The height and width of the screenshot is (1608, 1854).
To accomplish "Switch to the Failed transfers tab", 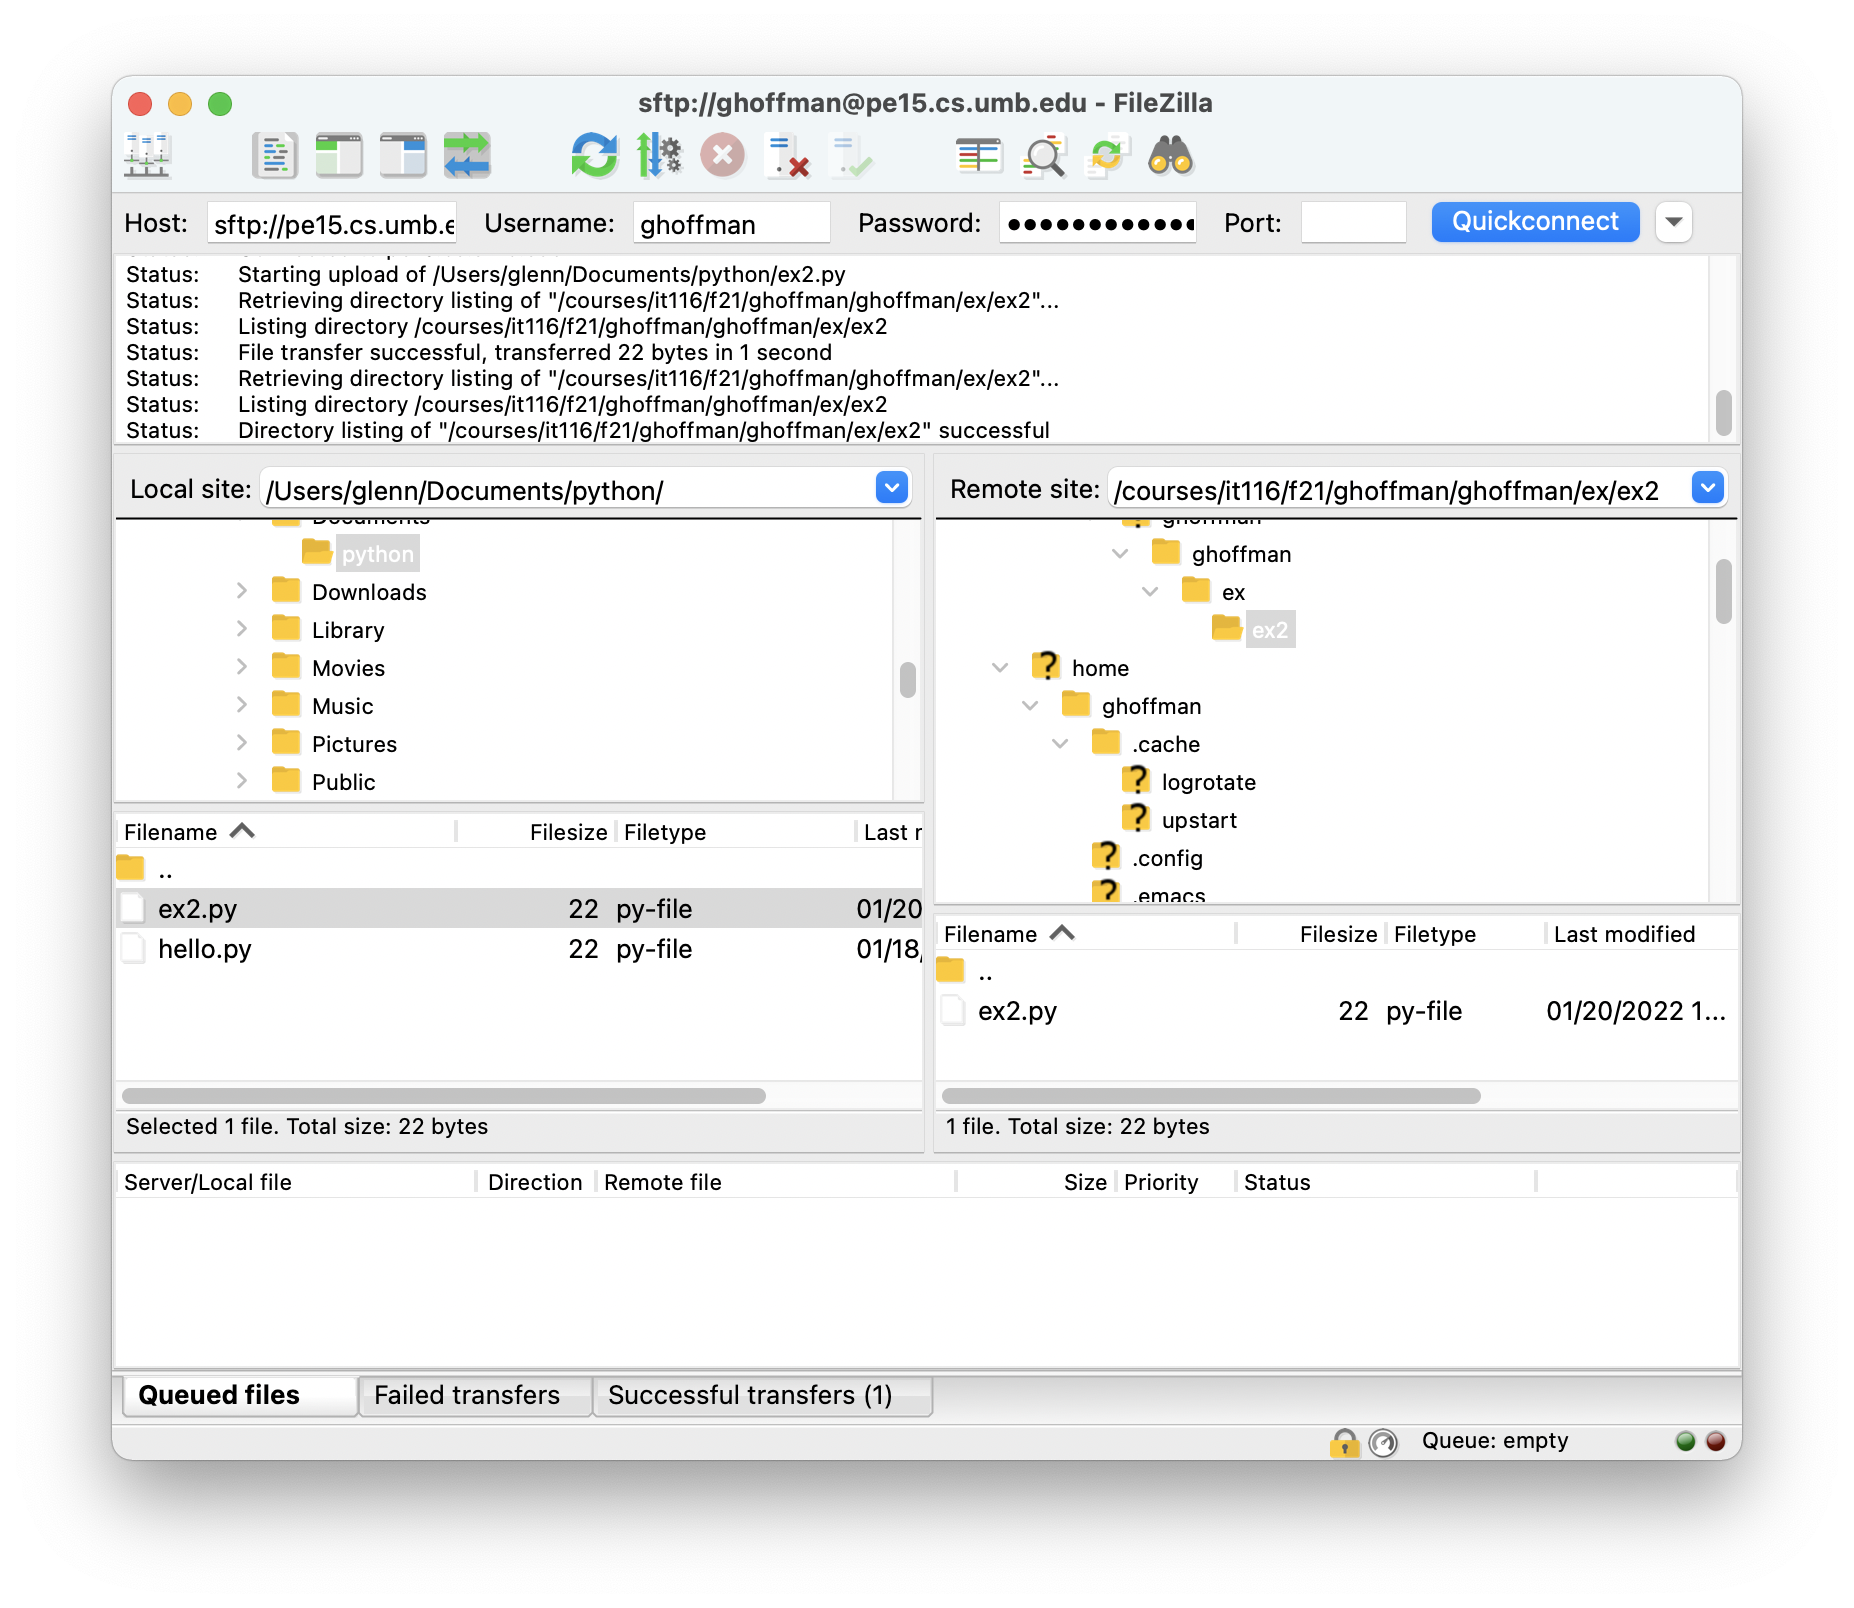I will coord(475,1395).
